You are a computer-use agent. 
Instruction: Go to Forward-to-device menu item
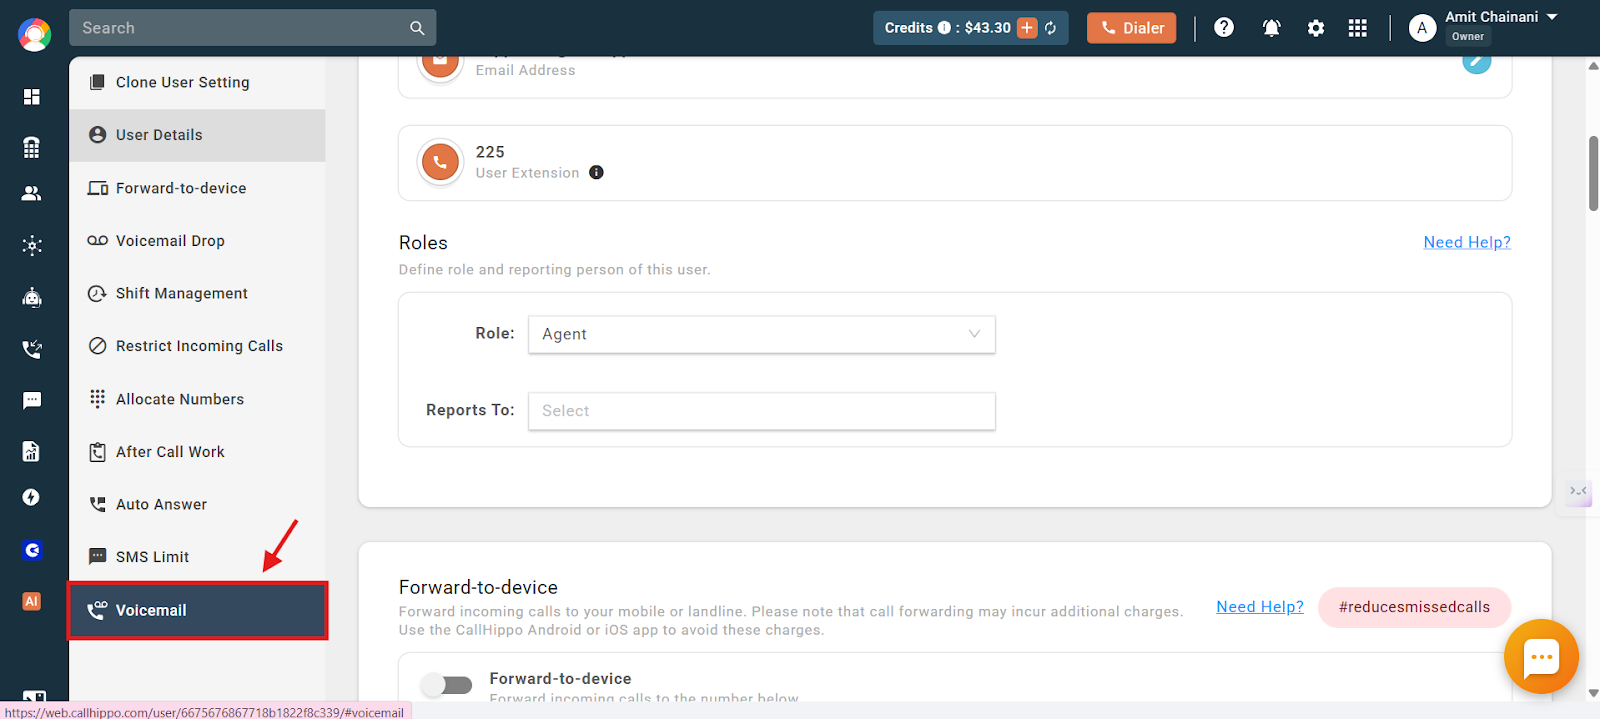[198, 188]
